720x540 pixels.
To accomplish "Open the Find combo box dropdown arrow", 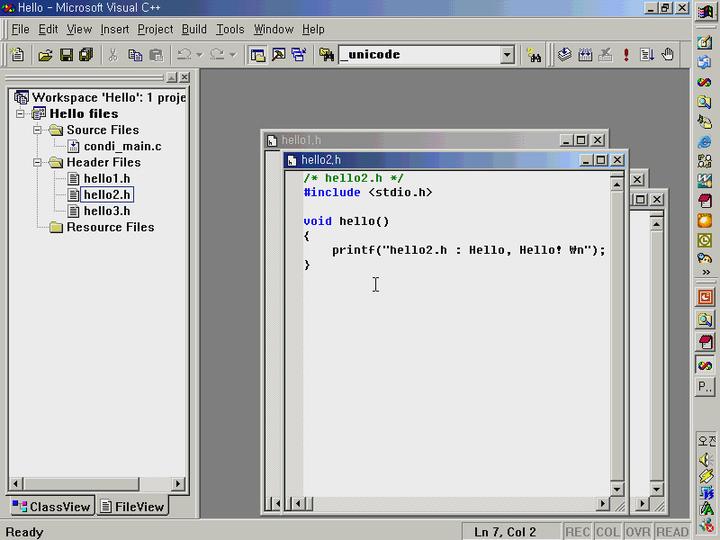I will [507, 55].
